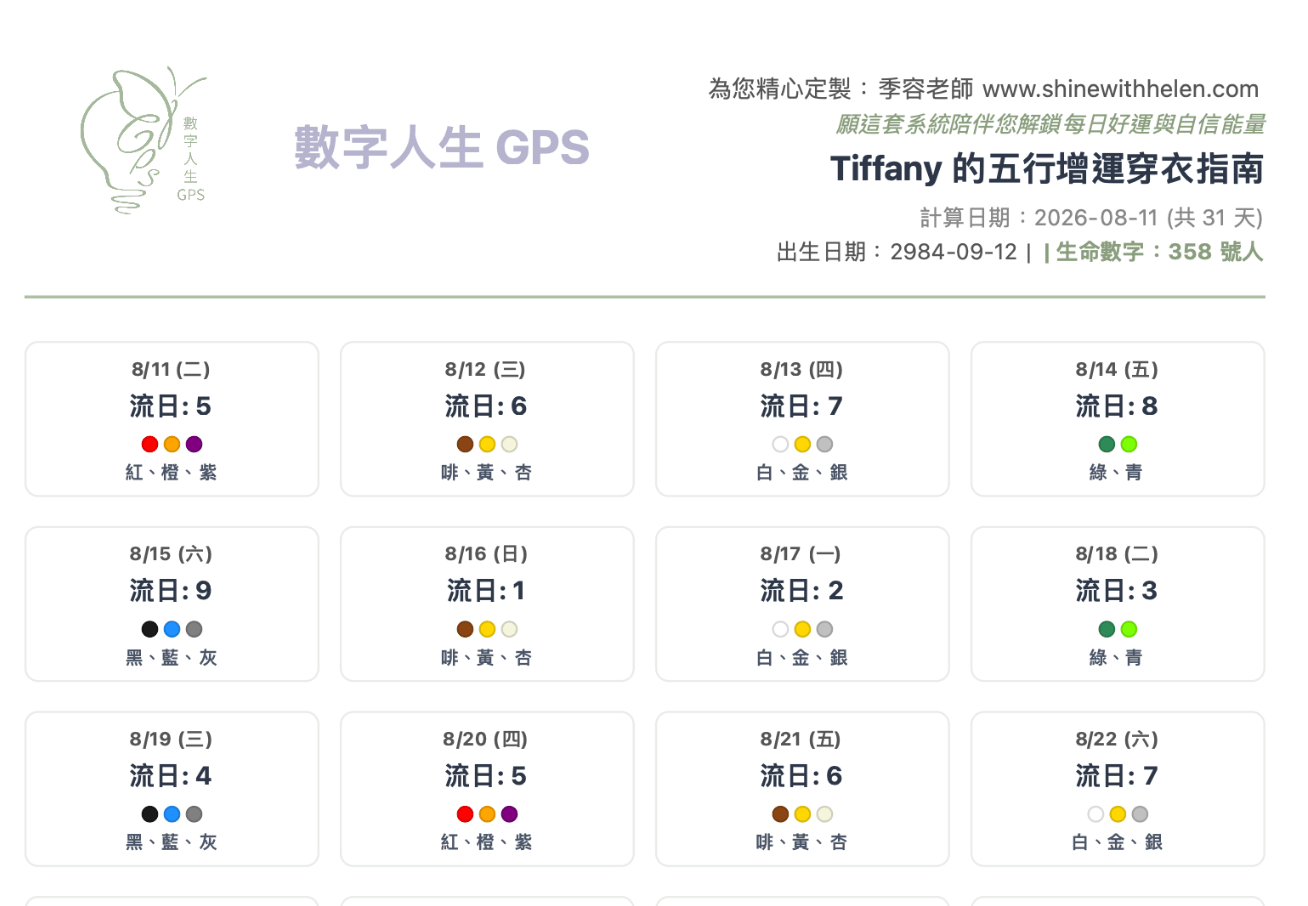This screenshot has height=906, width=1308.
Task: Click the 流日: 4 value
Action: [x=171, y=776]
